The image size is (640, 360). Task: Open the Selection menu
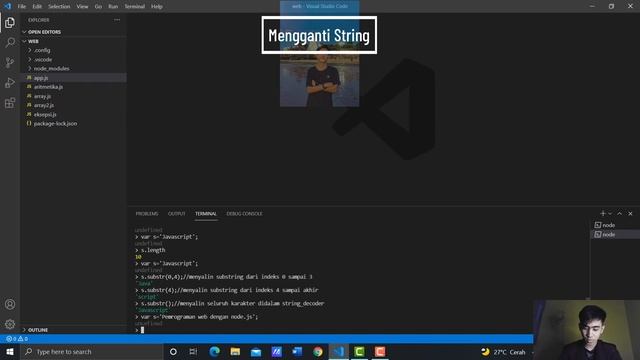pos(59,7)
